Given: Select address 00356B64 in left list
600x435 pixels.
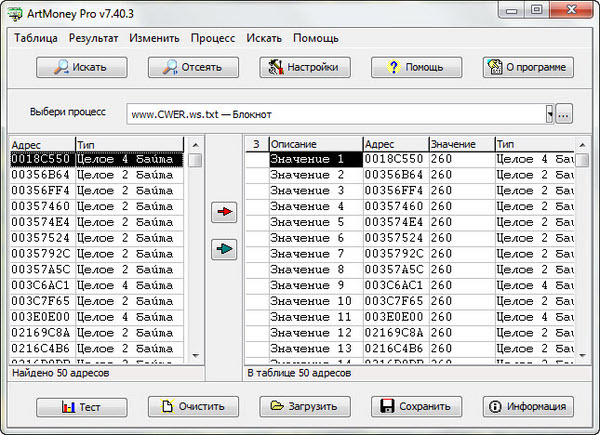Looking at the screenshot, I should click(x=40, y=174).
